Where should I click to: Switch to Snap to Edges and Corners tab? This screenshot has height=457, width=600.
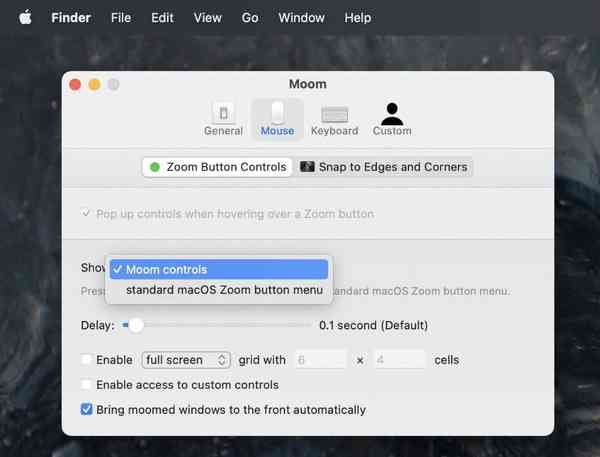click(384, 167)
